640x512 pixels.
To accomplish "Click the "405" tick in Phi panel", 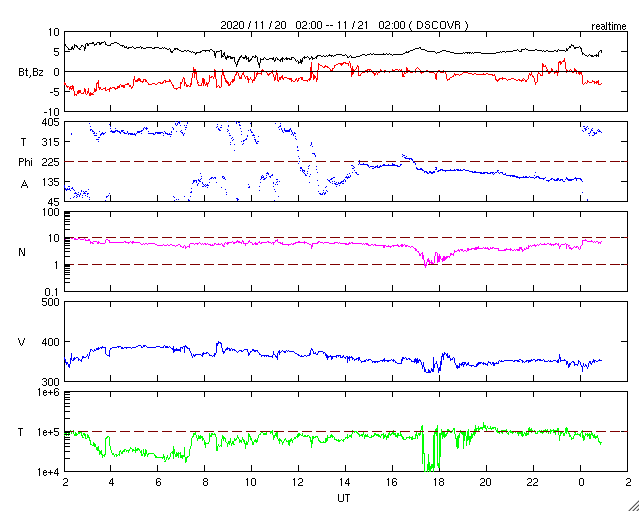I will coord(52,122).
